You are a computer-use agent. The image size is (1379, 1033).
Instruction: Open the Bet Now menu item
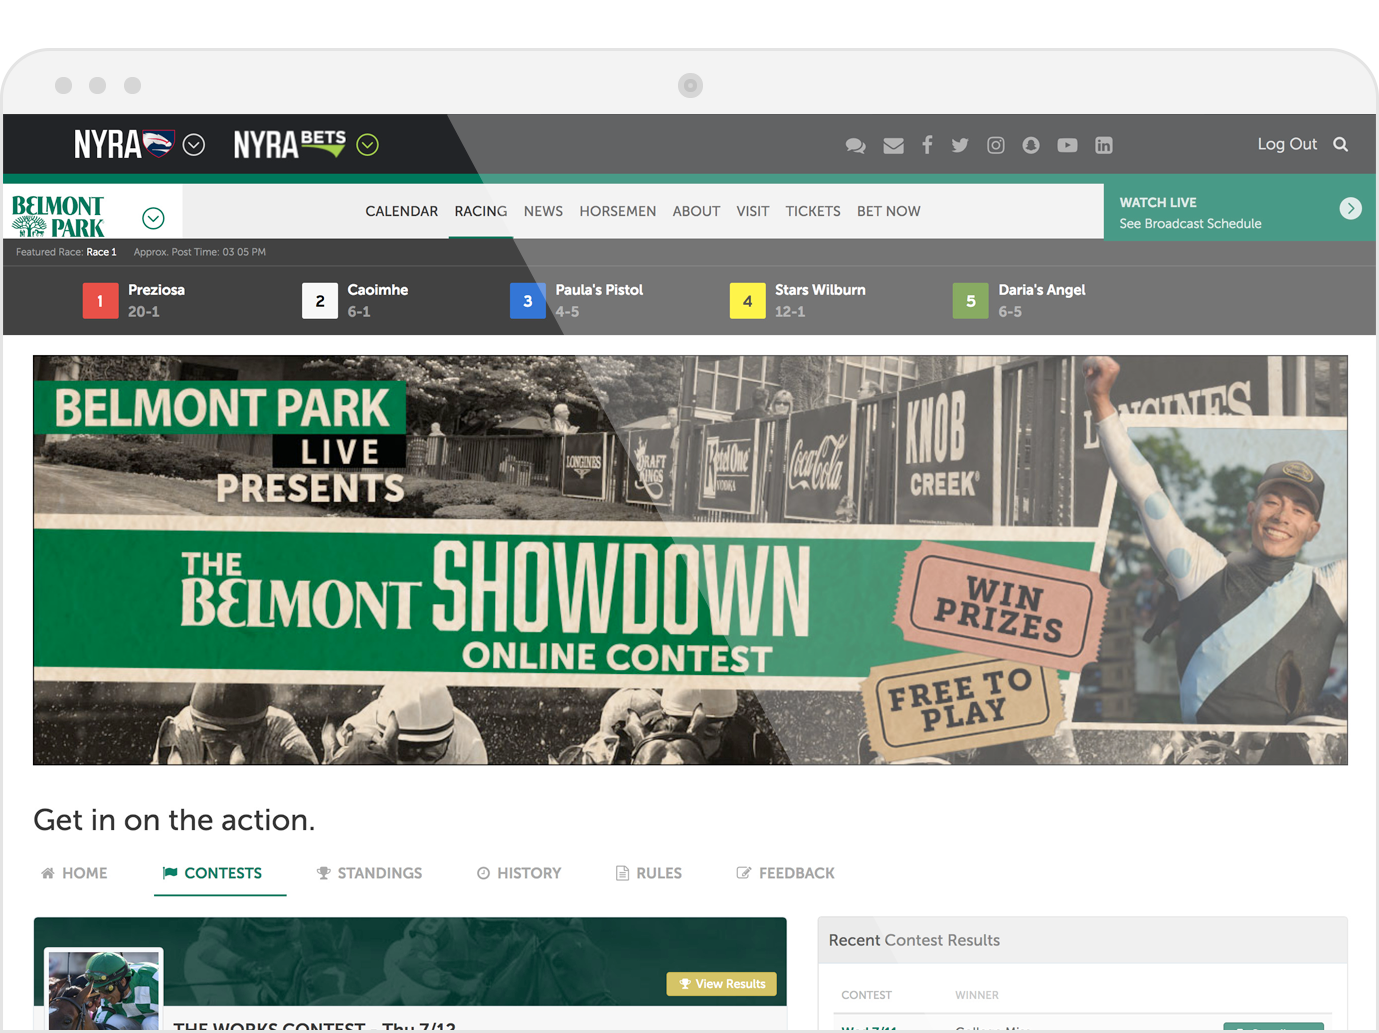(889, 211)
